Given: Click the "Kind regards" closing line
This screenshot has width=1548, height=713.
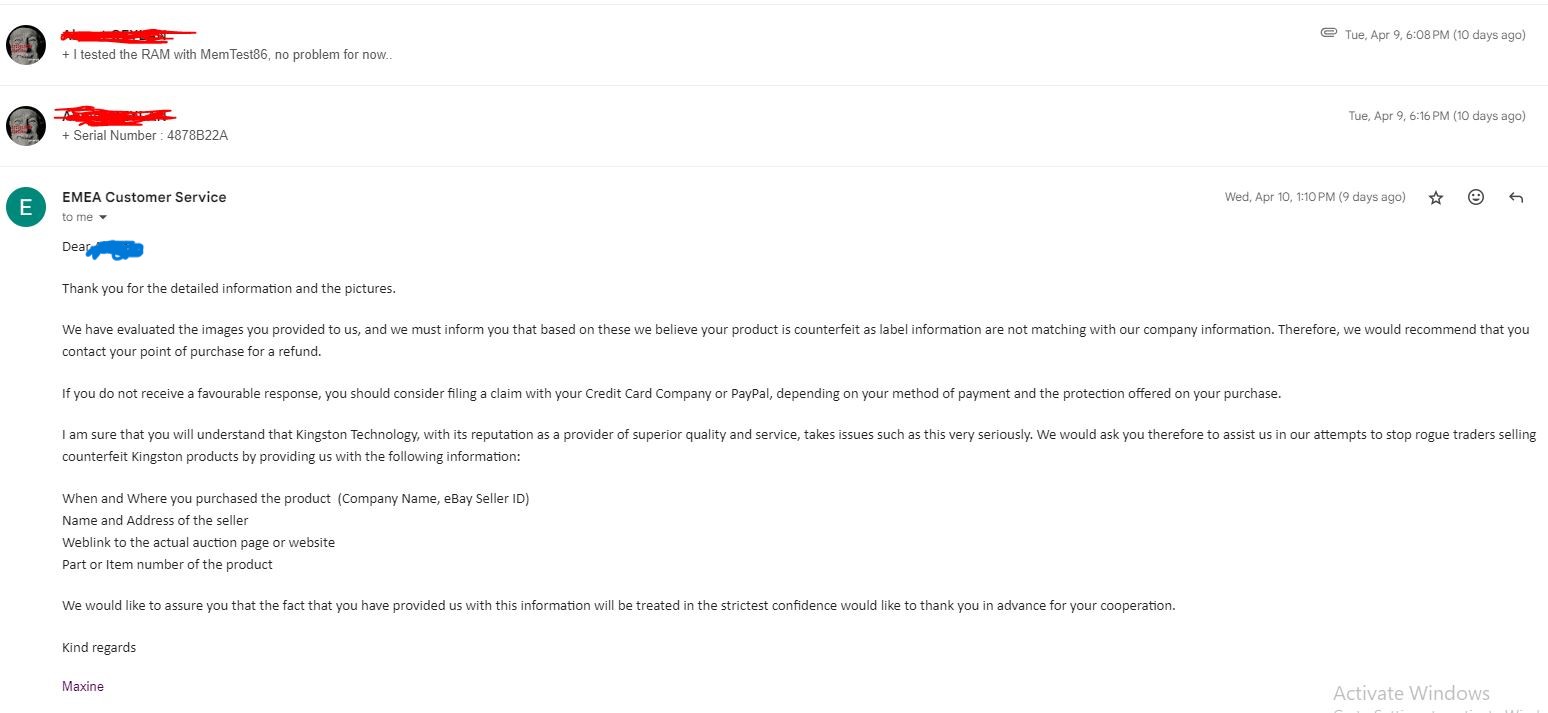Looking at the screenshot, I should pos(99,648).
